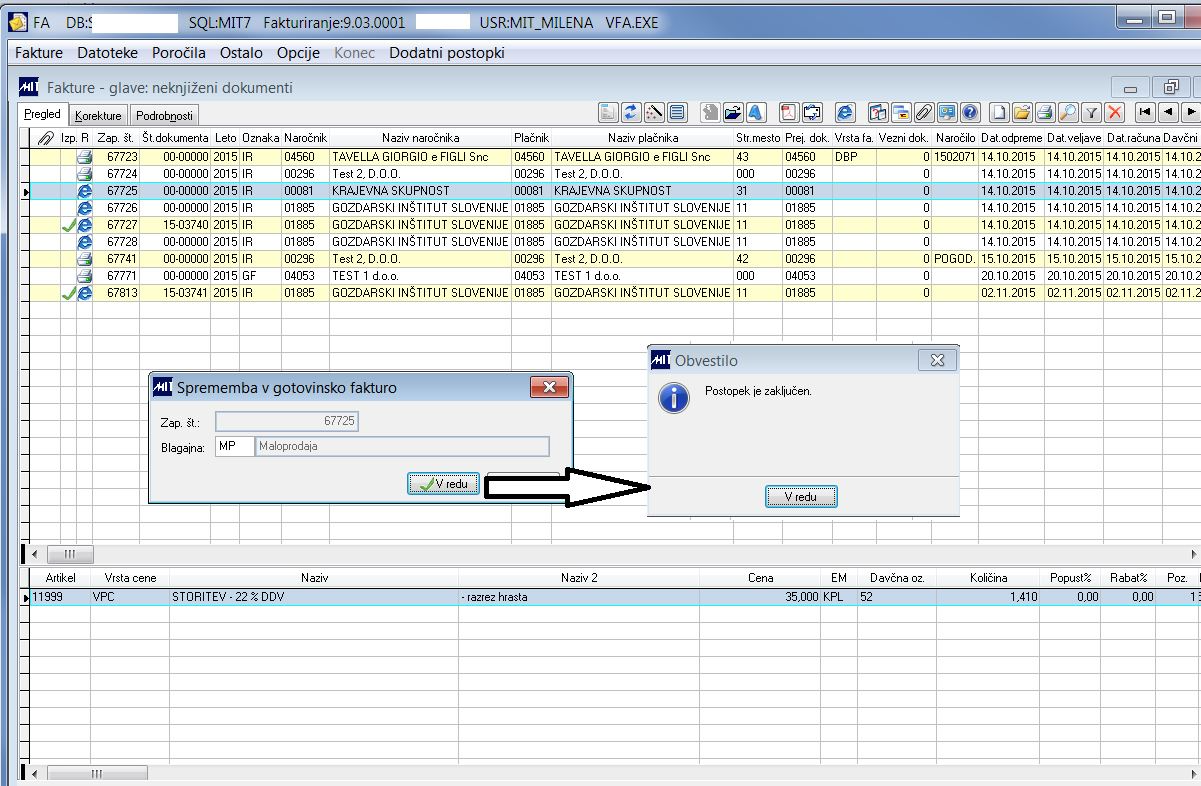Click the Blagajna field containing MP
This screenshot has height=786, width=1201.
pos(234,447)
